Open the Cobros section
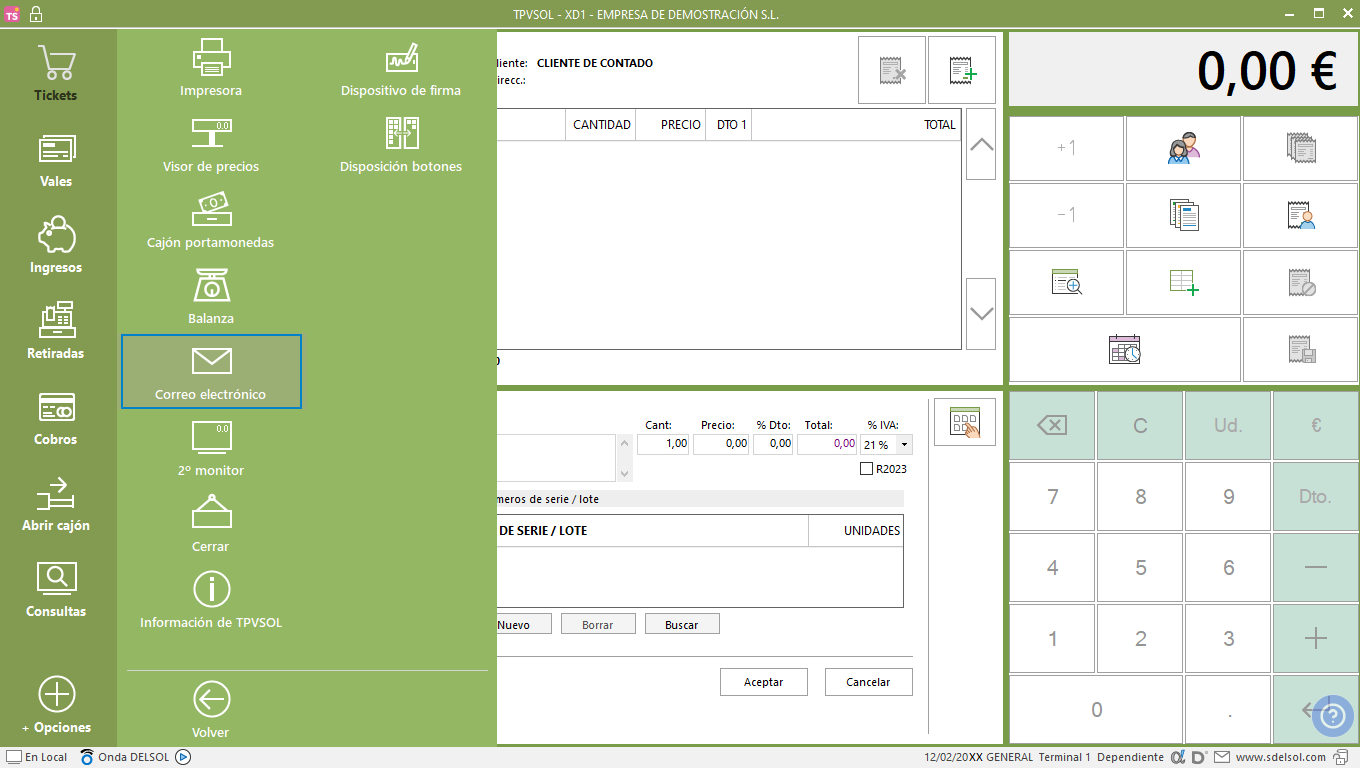This screenshot has height=768, width=1360. click(x=56, y=418)
